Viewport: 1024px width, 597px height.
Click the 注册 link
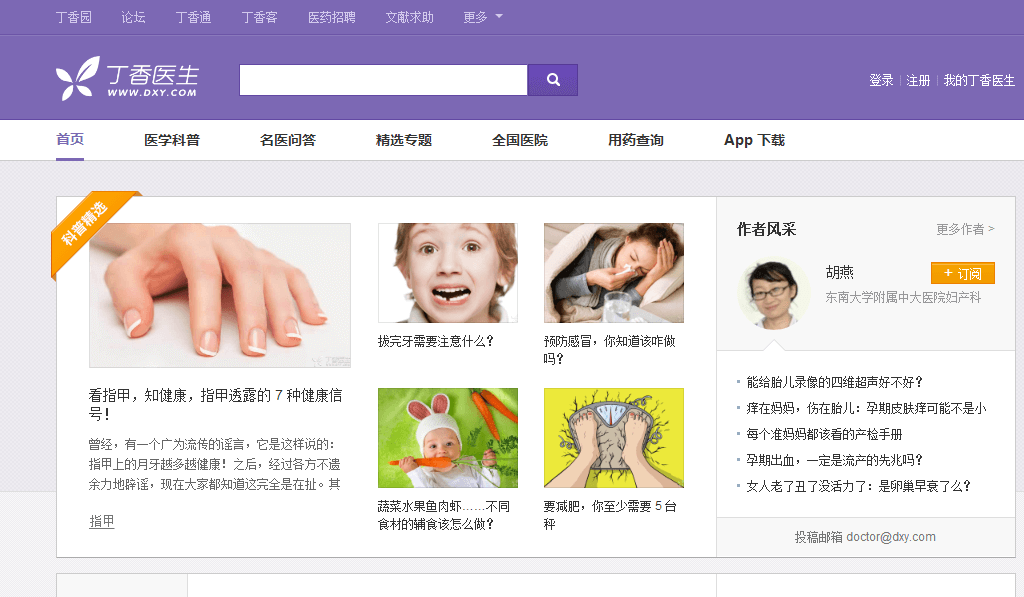918,80
